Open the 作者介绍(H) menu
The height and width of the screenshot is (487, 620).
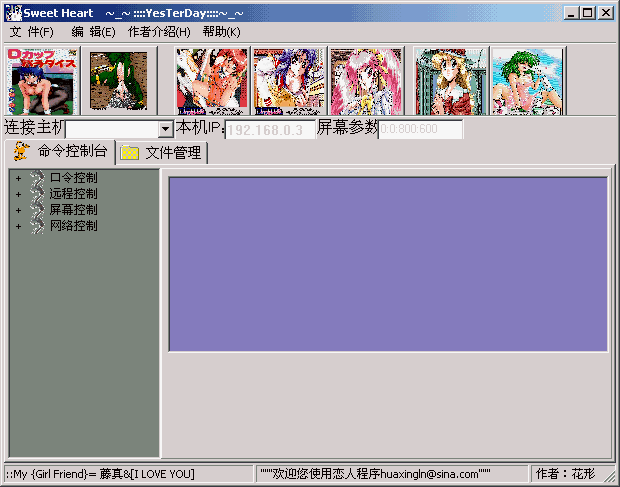[158, 32]
